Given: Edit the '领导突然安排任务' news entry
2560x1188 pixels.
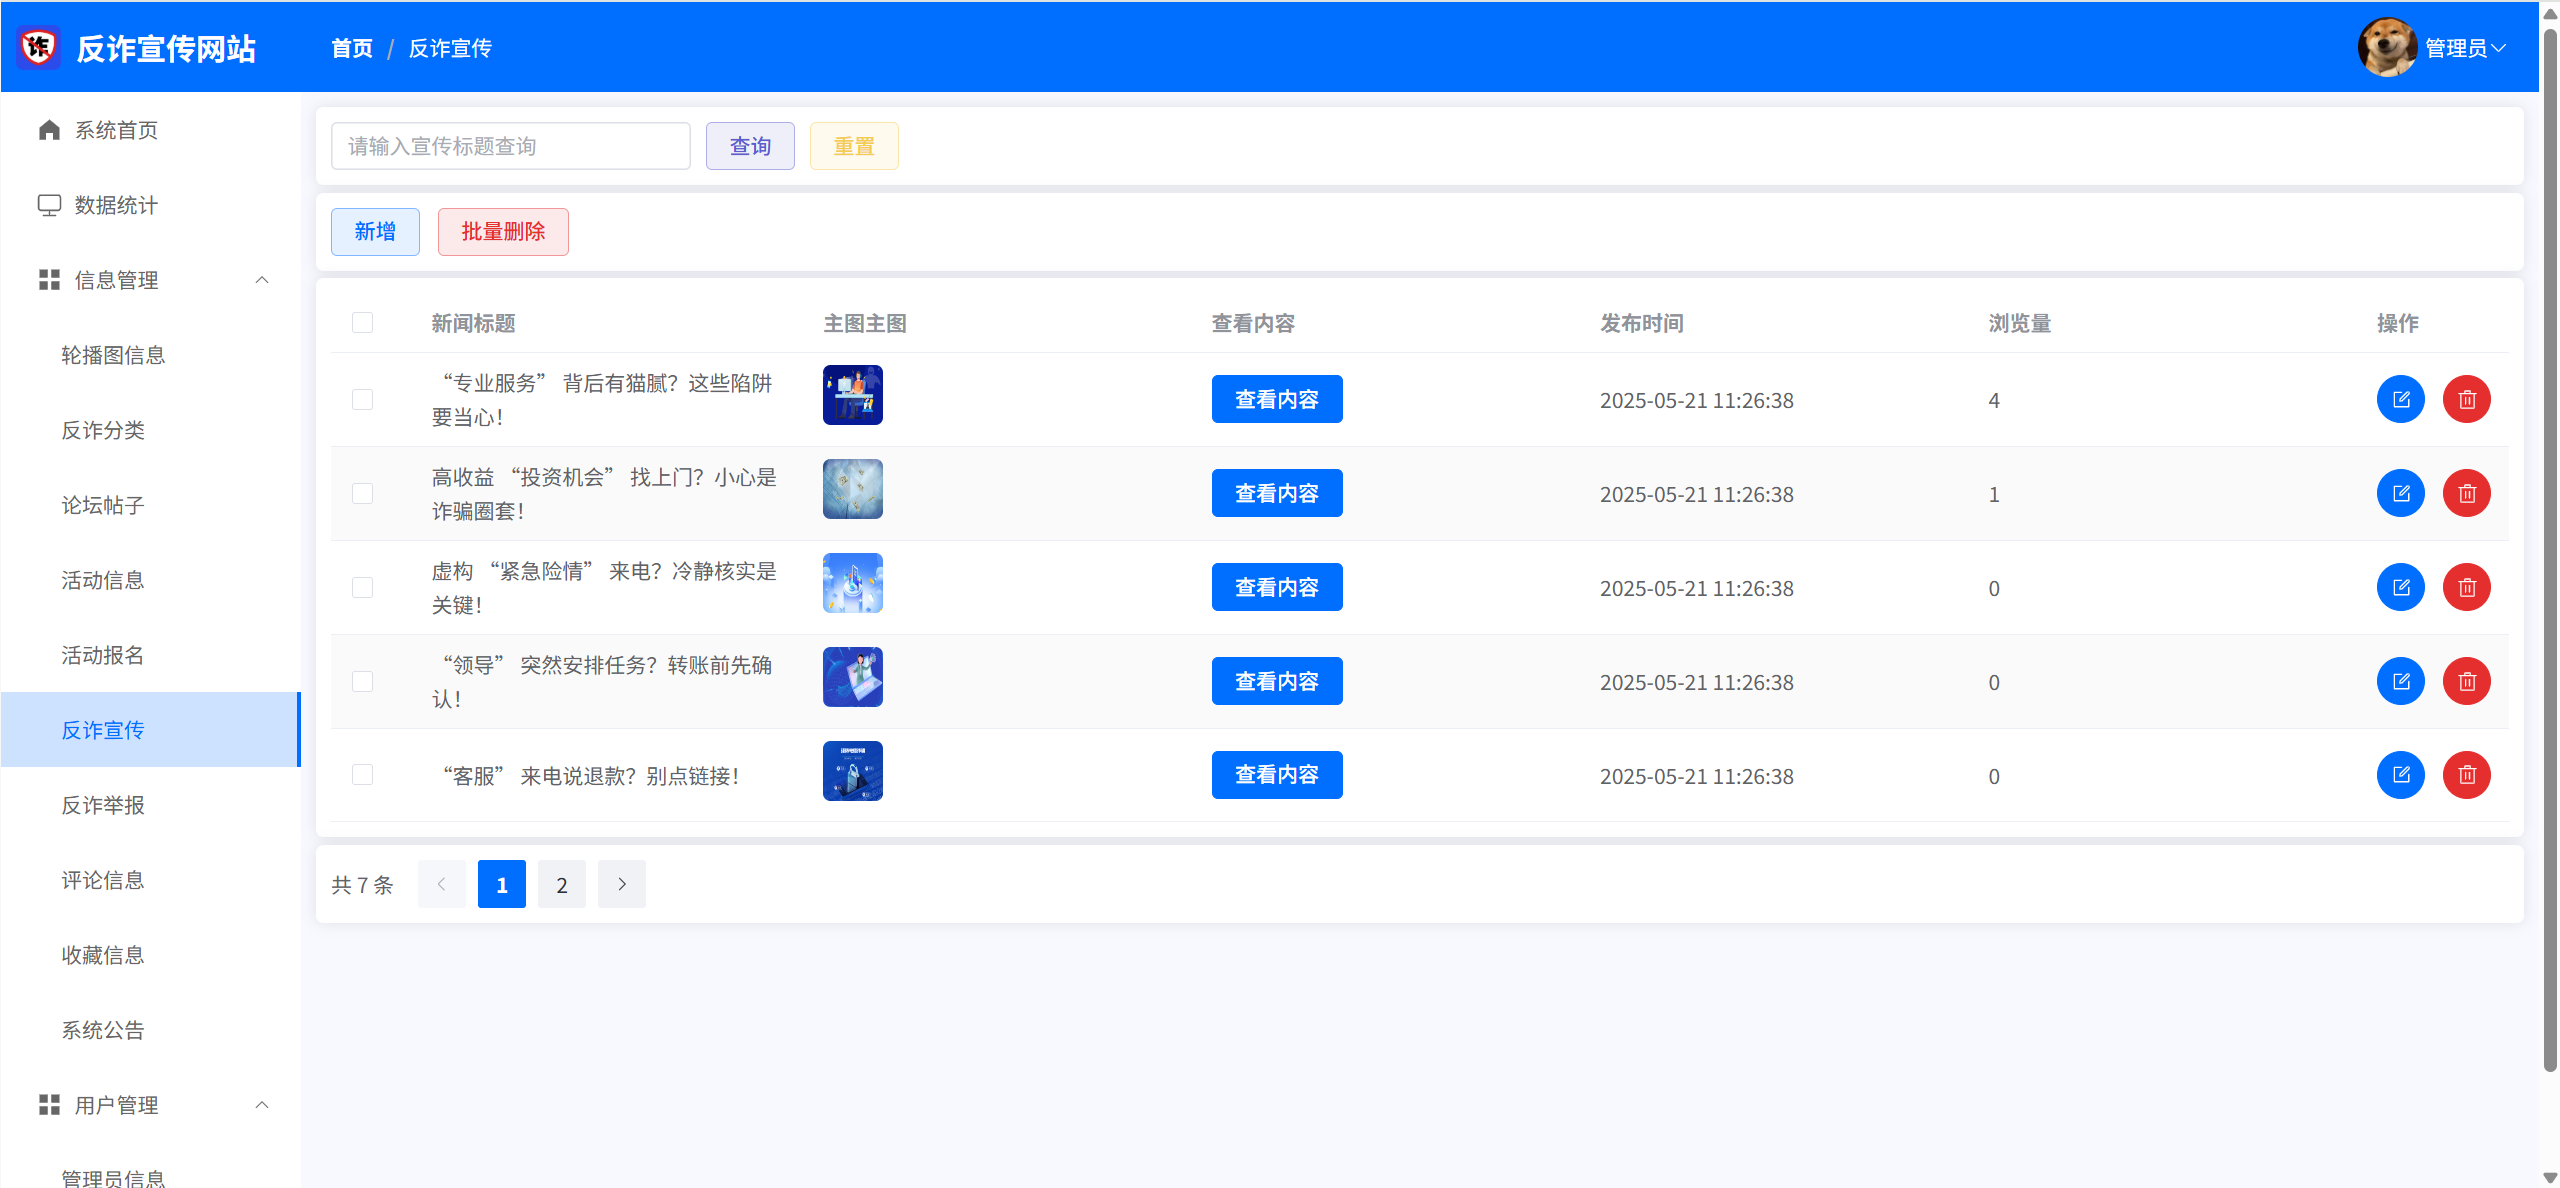Looking at the screenshot, I should point(2400,682).
